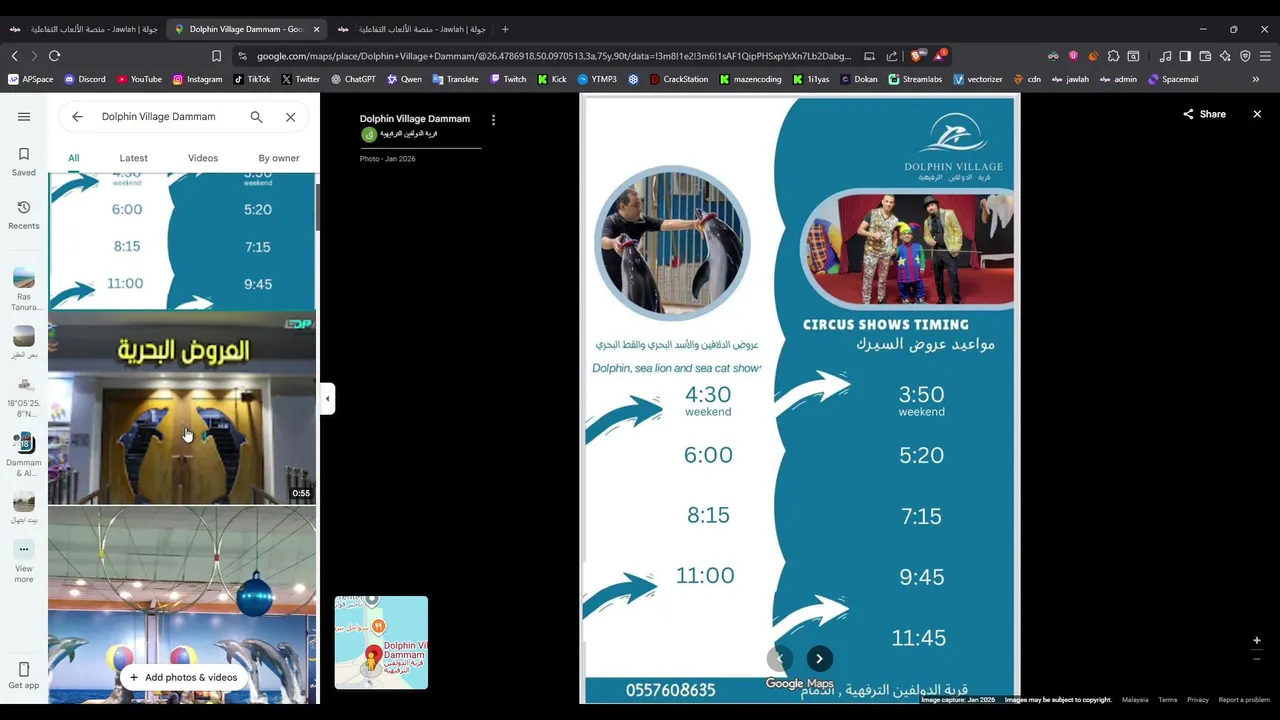Open the Kick bookmark
Image resolution: width=1280 pixels, height=720 pixels.
[552, 79]
